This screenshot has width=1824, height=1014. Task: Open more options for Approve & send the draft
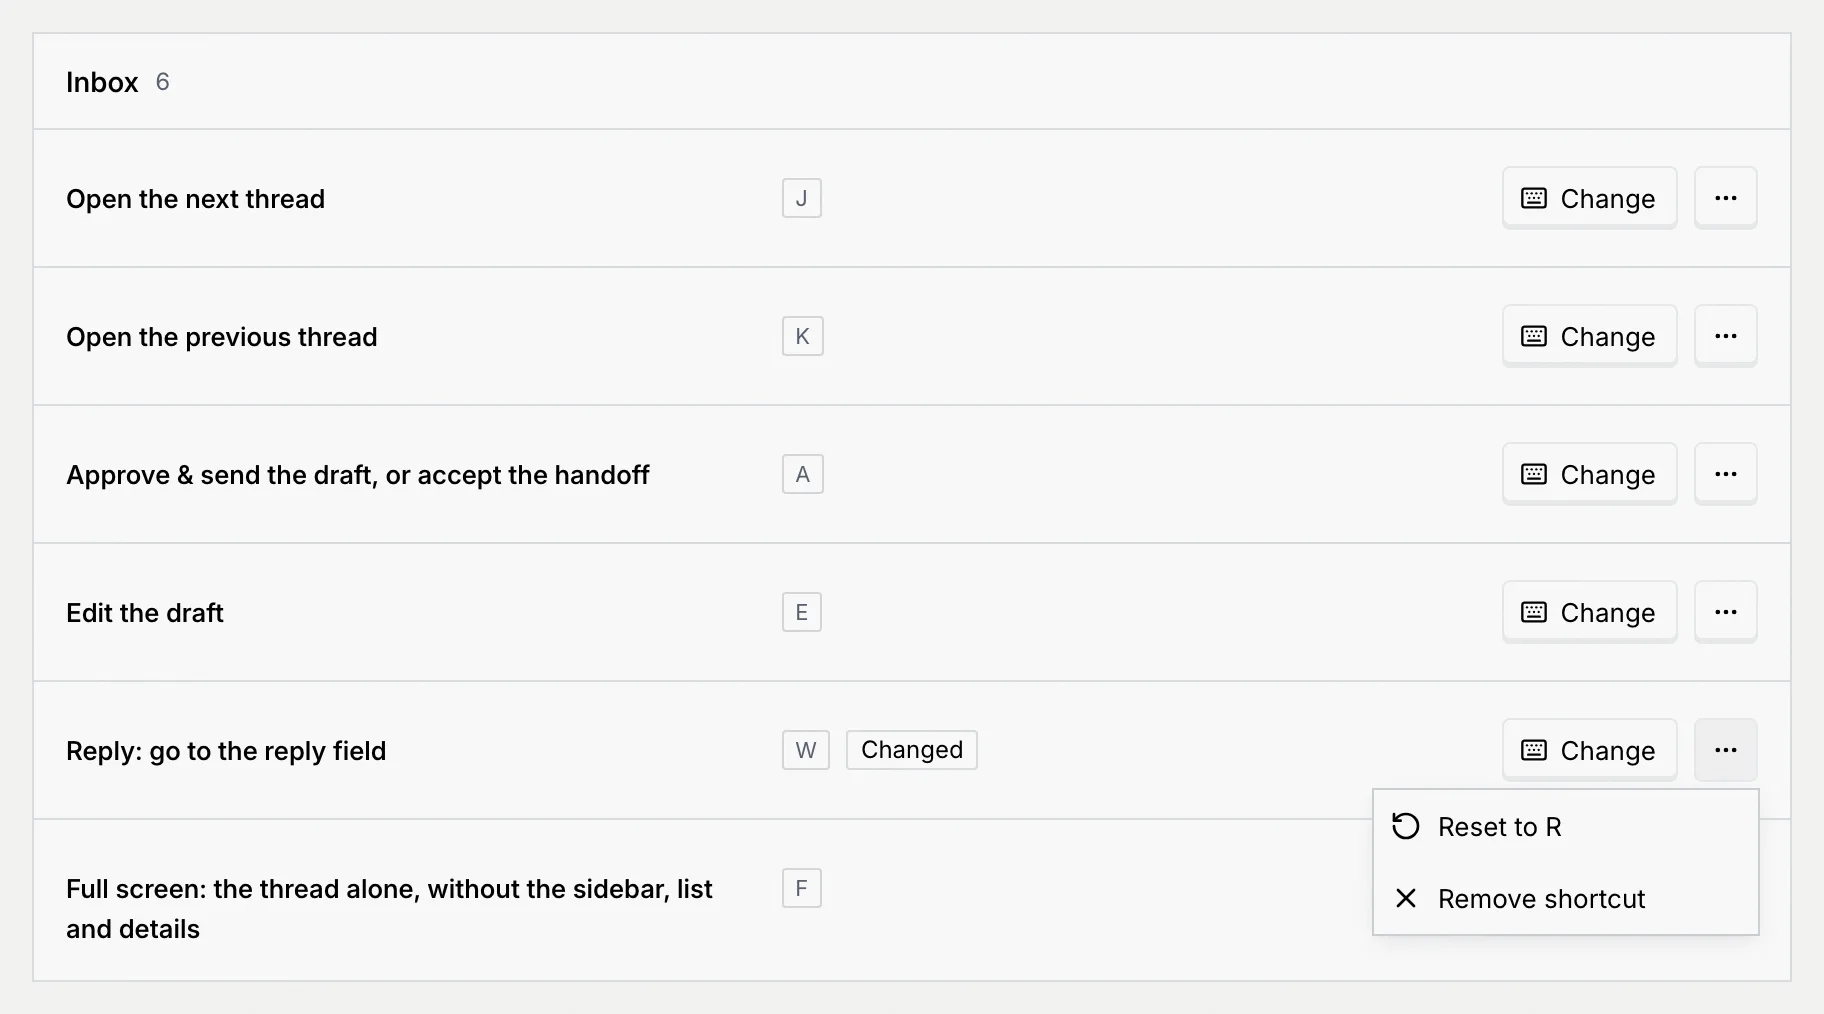[1725, 474]
